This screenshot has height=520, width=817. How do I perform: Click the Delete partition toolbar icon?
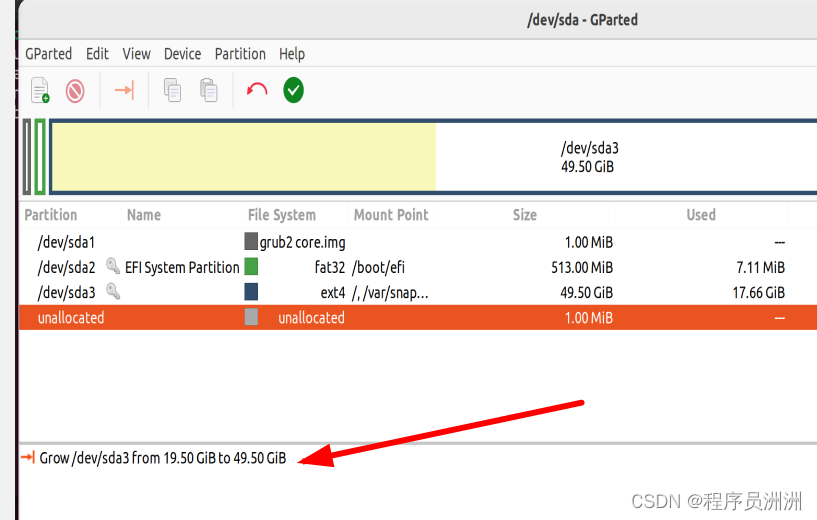click(75, 91)
